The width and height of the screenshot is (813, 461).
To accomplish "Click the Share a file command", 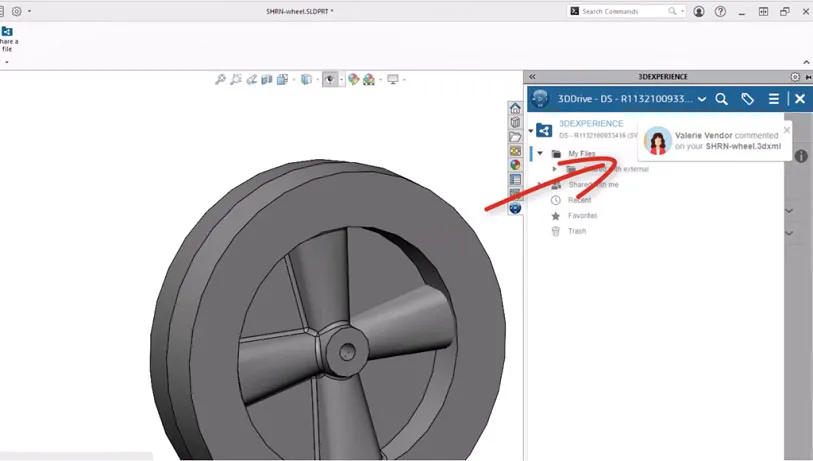I will [x=8, y=39].
